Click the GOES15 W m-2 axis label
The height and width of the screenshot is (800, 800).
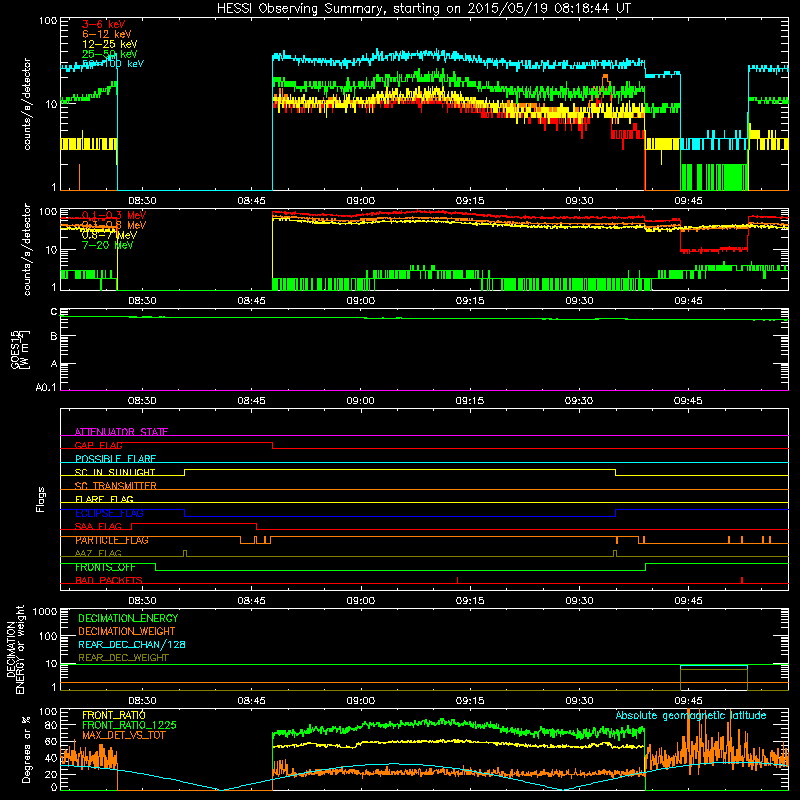point(20,349)
